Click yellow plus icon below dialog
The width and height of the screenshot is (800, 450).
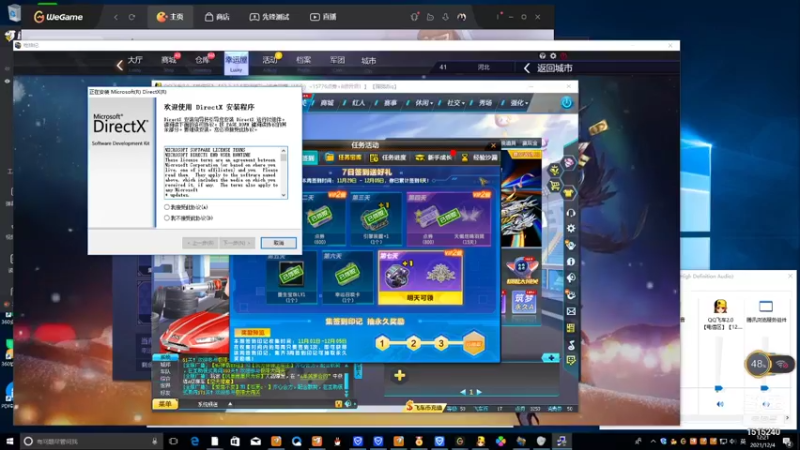(x=399, y=376)
